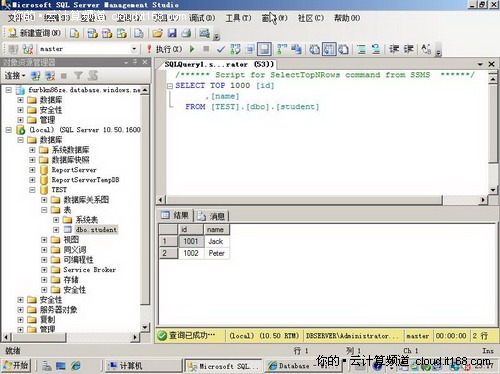Click the Open File folder icon
This screenshot has width=500, height=374.
[157, 33]
